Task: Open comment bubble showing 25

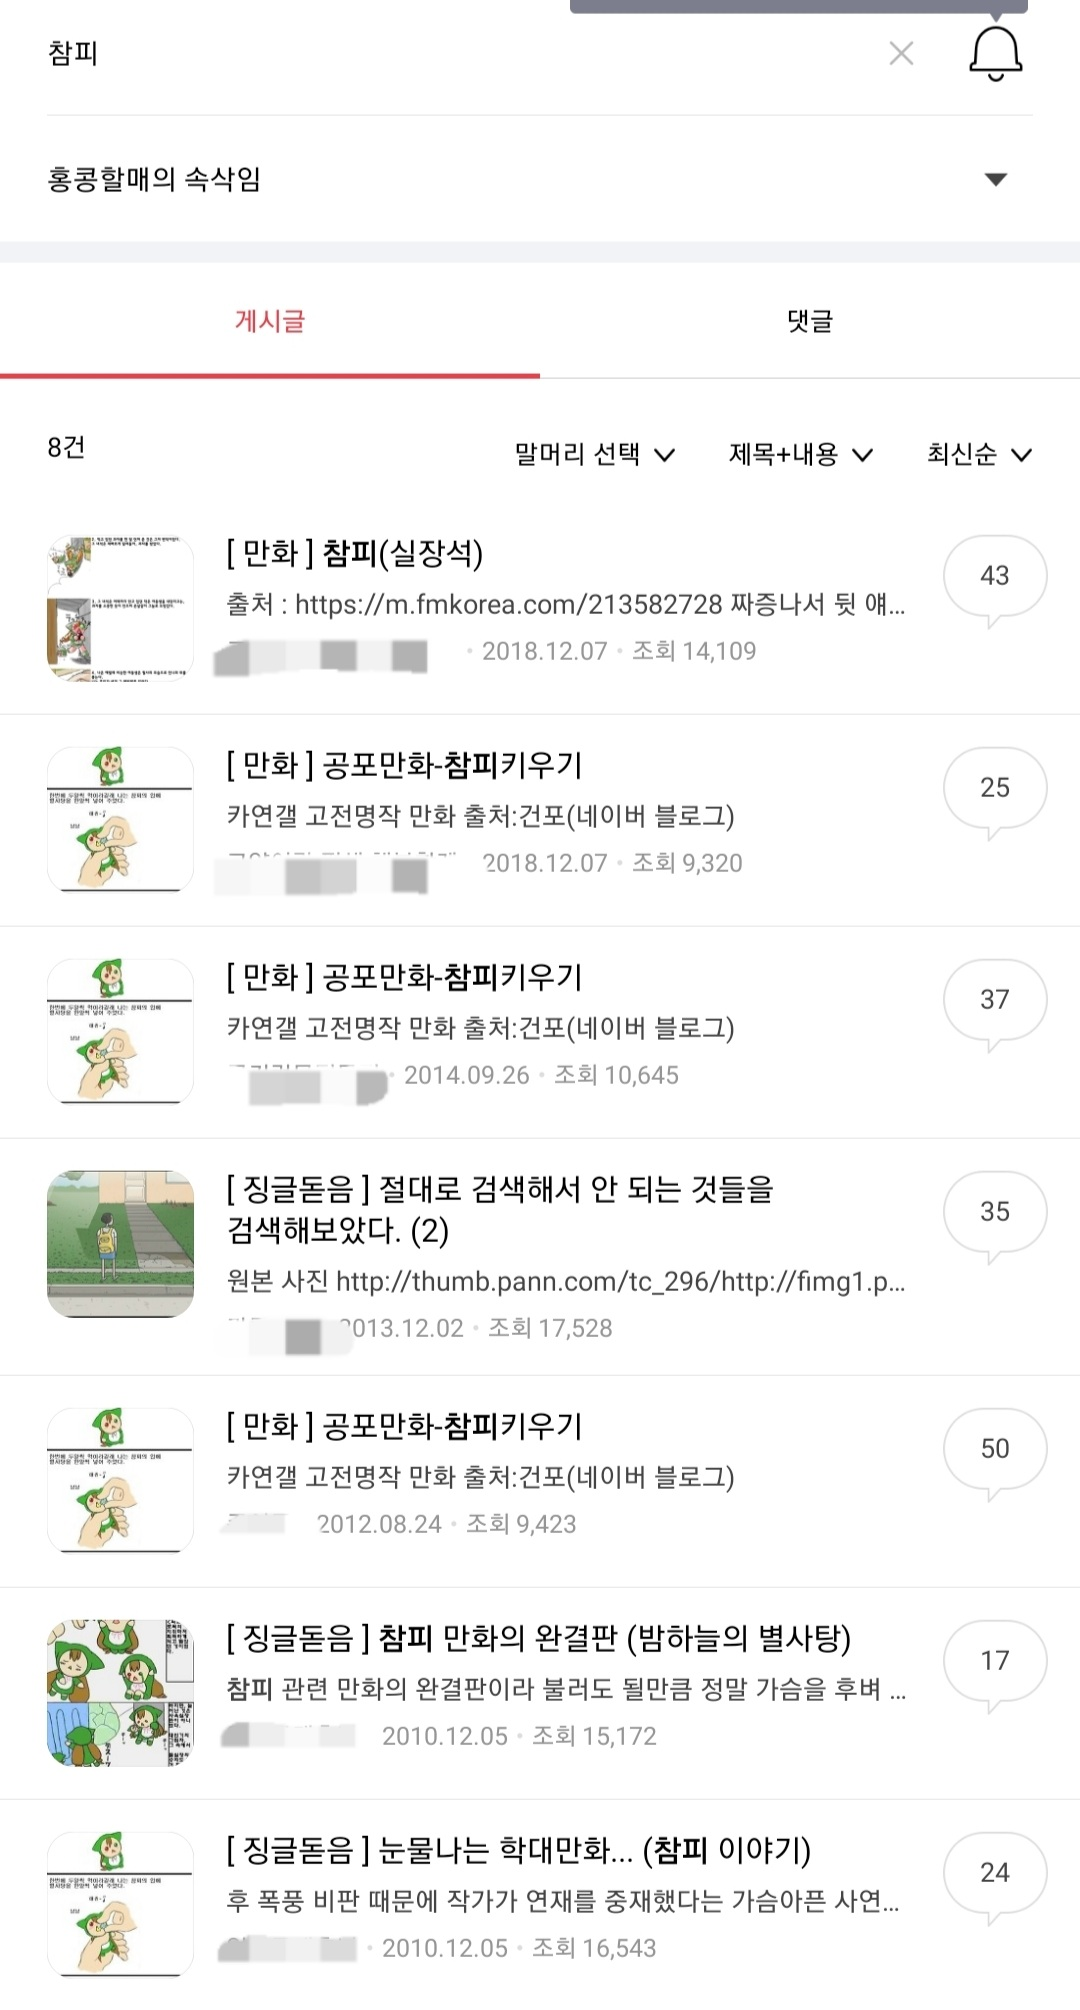Action: tap(994, 789)
